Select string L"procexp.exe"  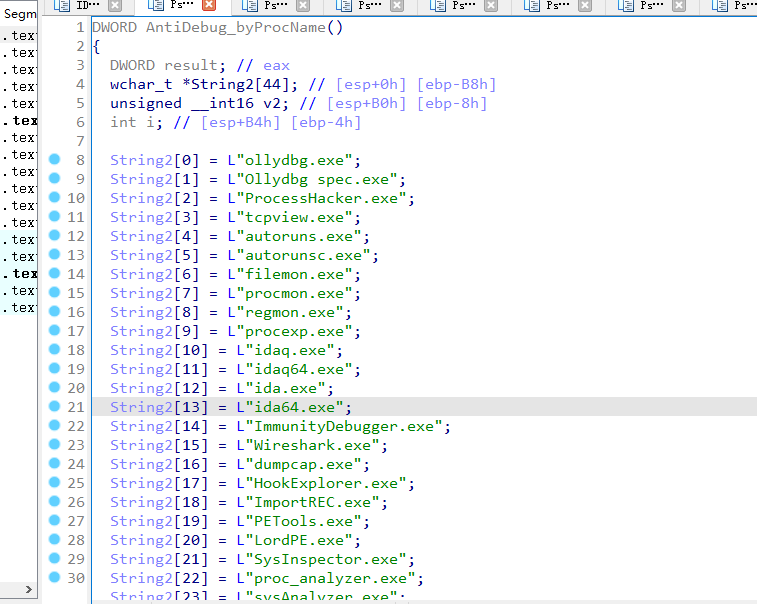289,331
